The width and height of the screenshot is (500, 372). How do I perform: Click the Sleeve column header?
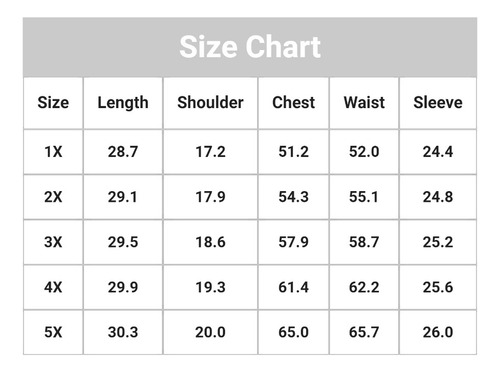point(438,103)
